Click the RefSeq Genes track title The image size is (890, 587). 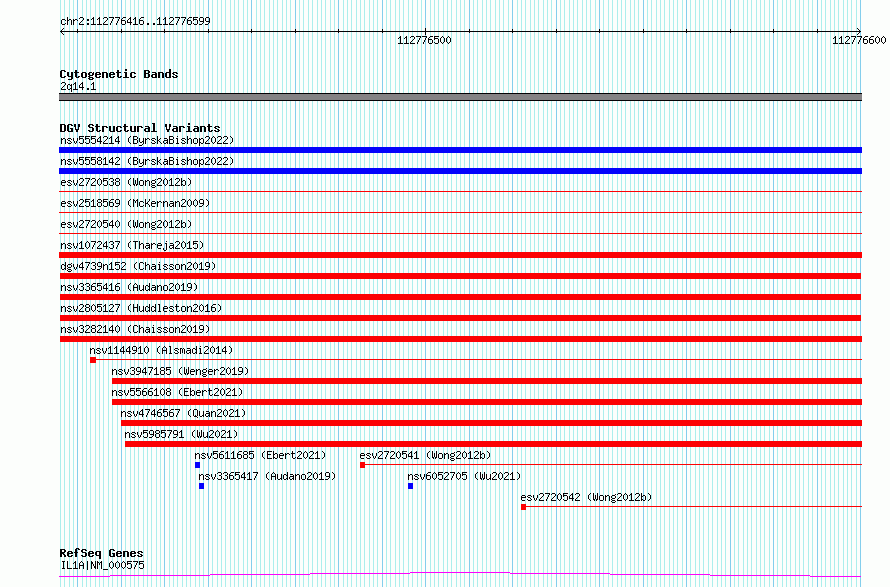tap(102, 553)
